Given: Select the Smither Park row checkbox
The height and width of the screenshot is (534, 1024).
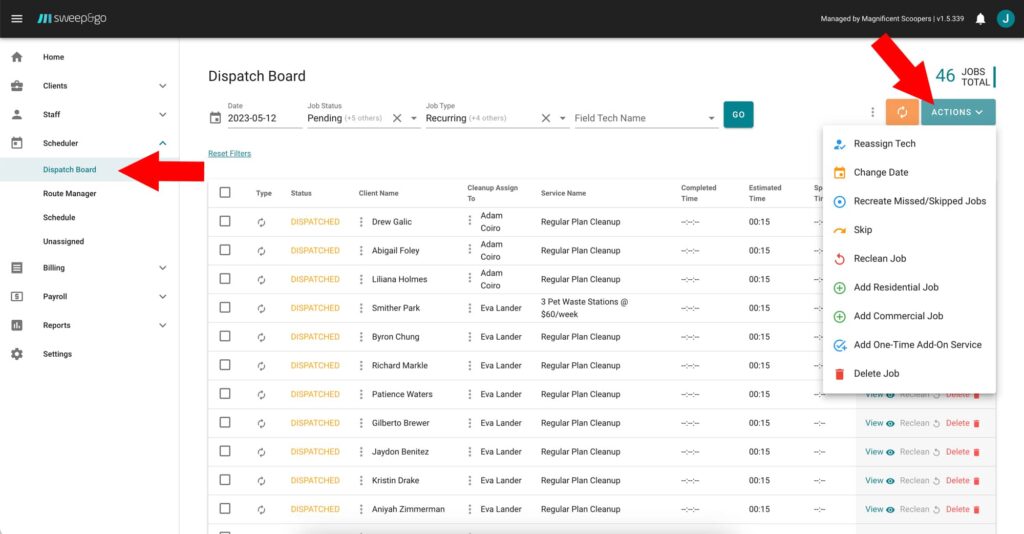Looking at the screenshot, I should [x=225, y=308].
